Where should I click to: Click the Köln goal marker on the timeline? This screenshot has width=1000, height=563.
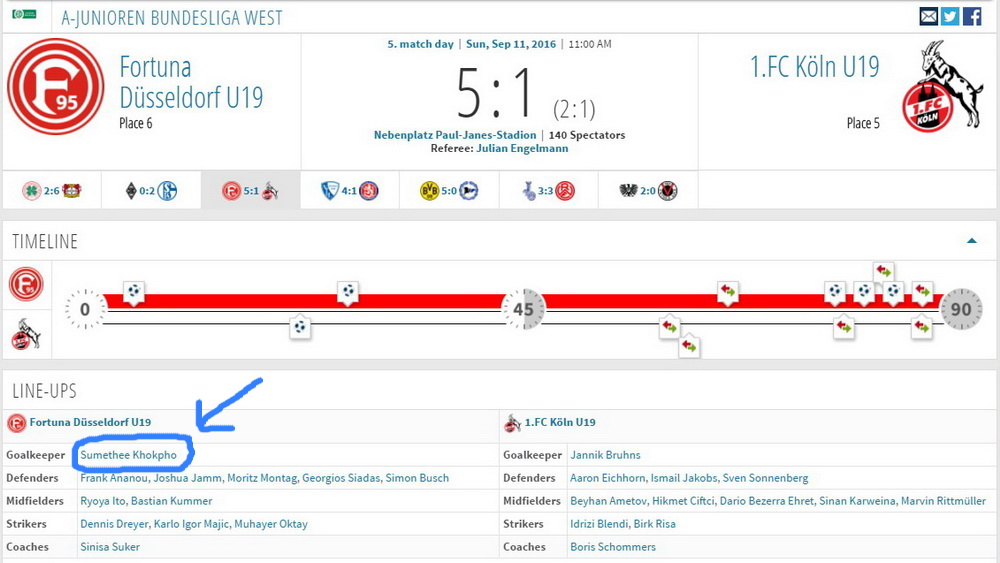tap(299, 328)
